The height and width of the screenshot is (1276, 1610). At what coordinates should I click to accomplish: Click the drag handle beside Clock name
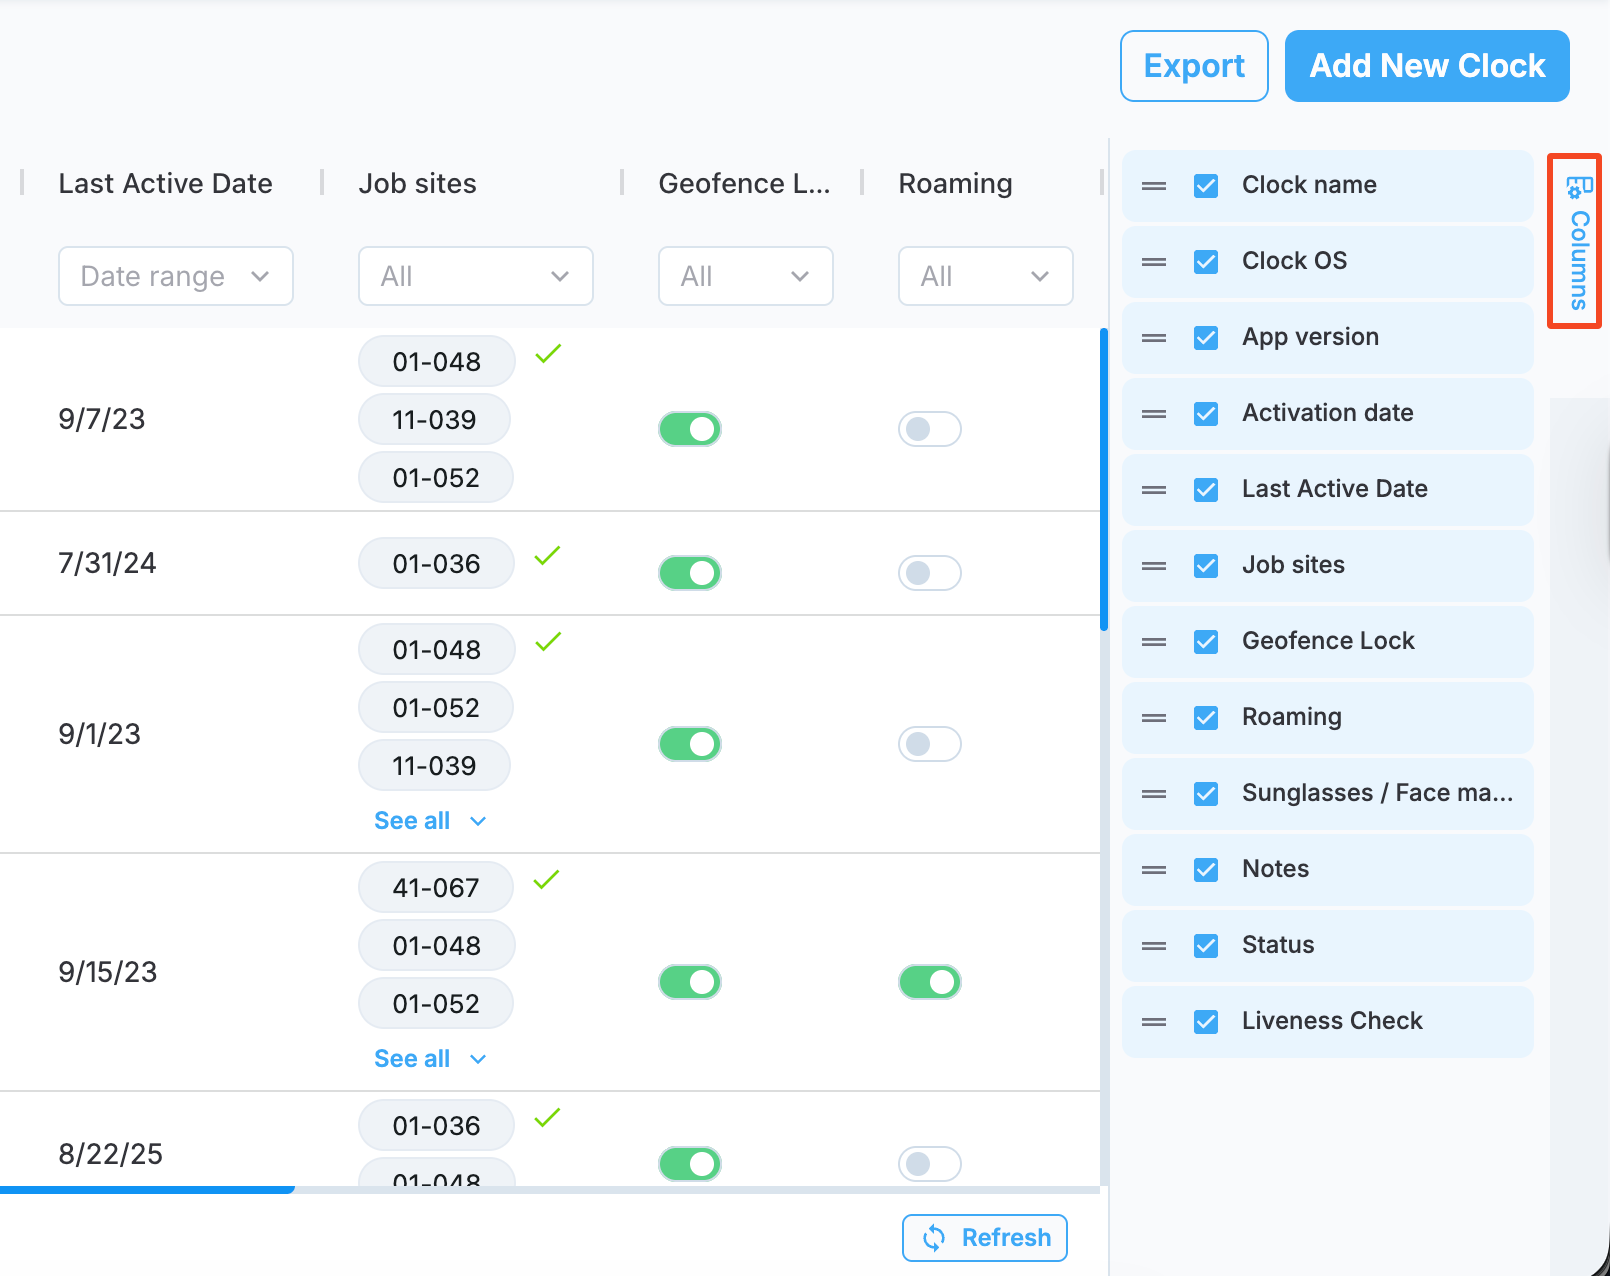1154,186
